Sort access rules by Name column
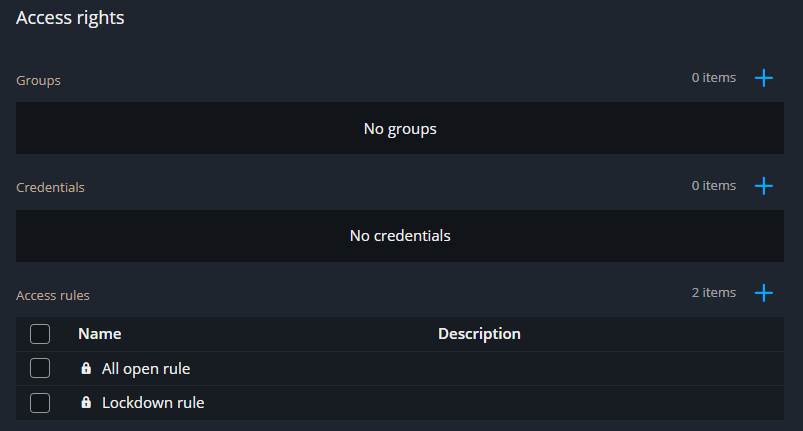The image size is (803, 431). click(x=100, y=334)
